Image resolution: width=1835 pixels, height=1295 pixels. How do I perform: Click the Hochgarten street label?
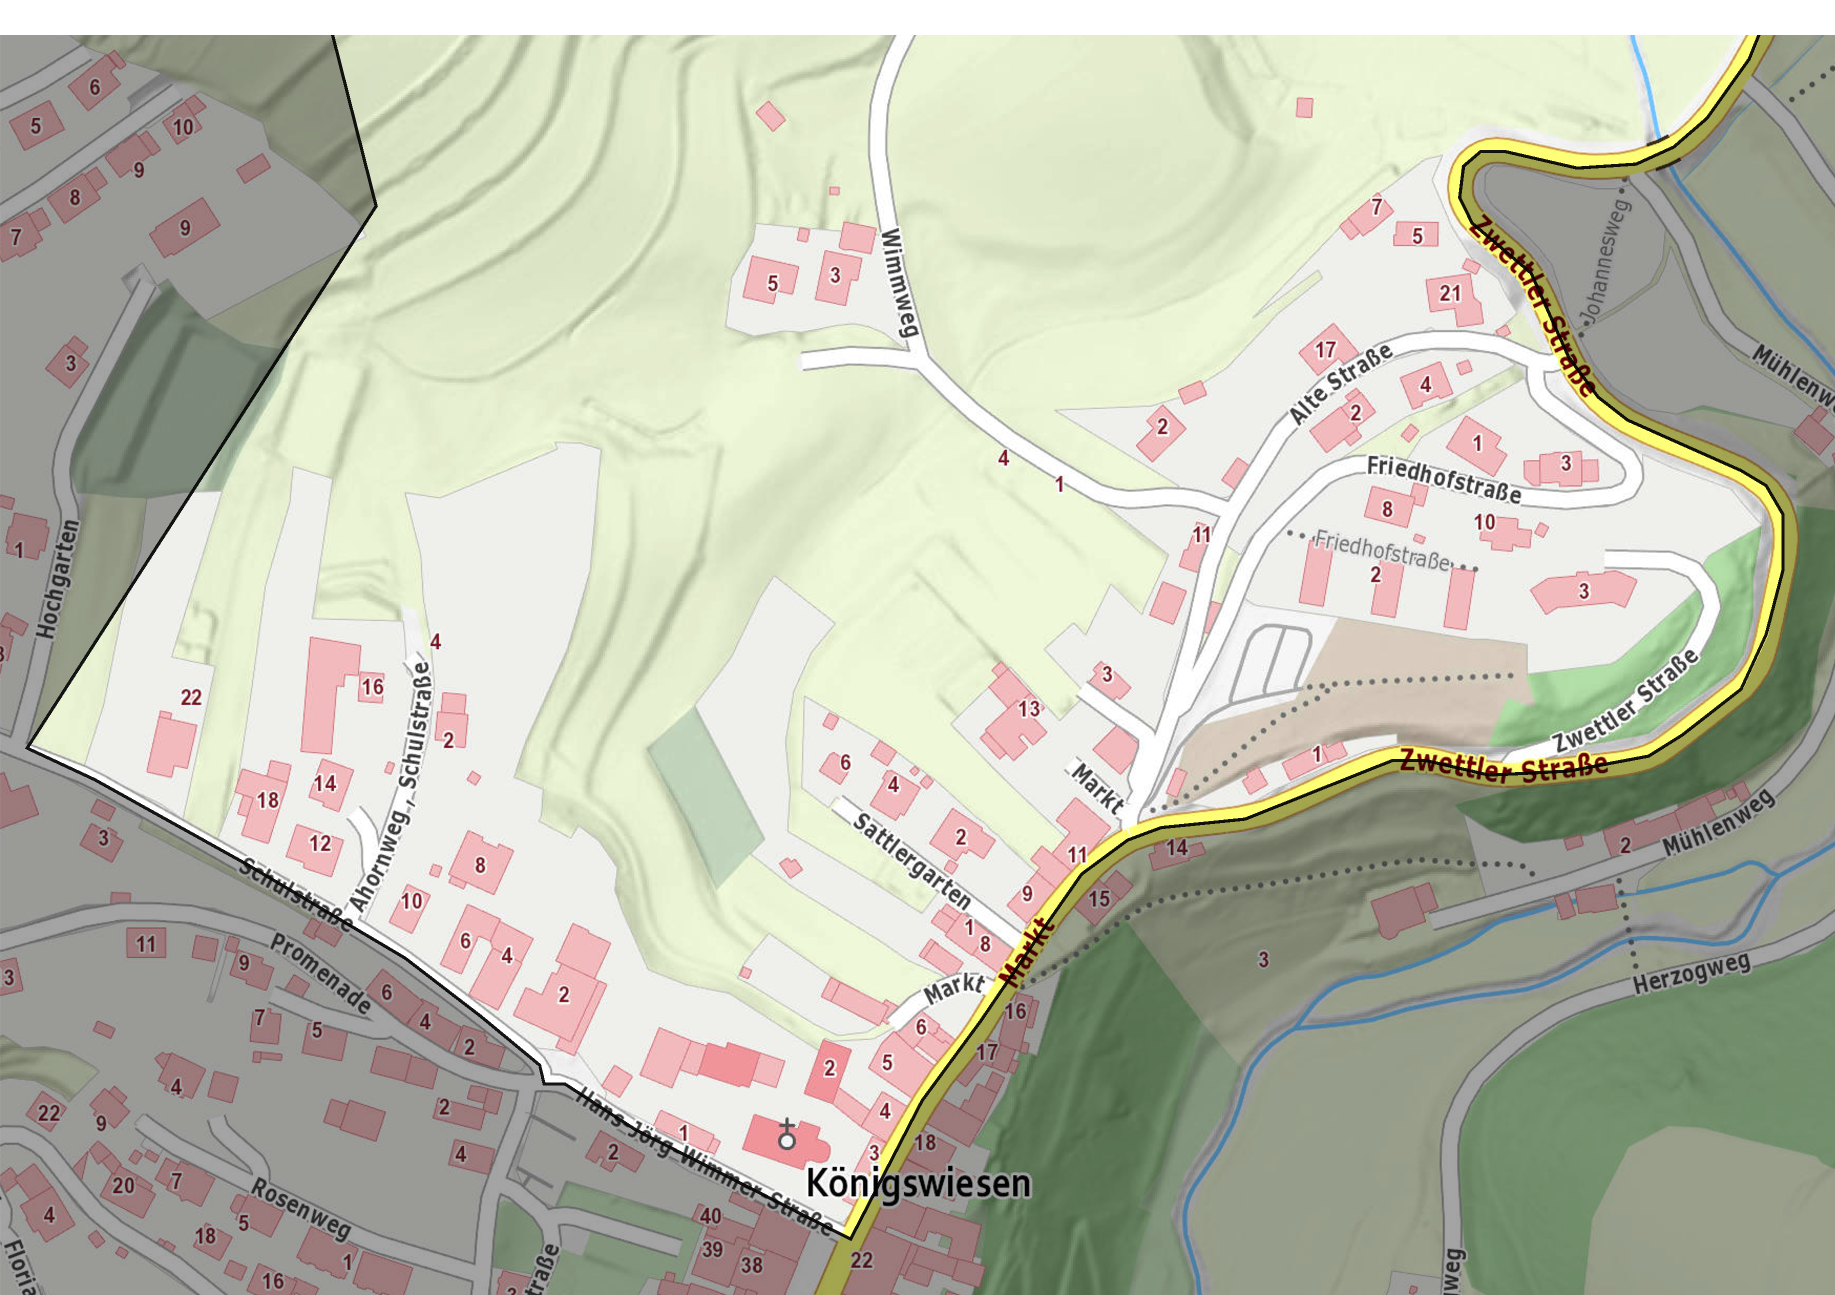(57, 579)
